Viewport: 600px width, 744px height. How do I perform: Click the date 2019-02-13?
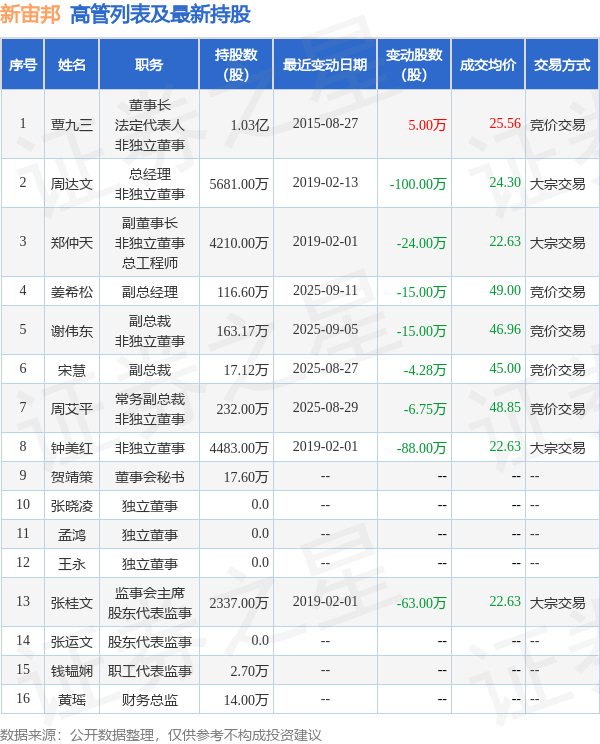(325, 182)
